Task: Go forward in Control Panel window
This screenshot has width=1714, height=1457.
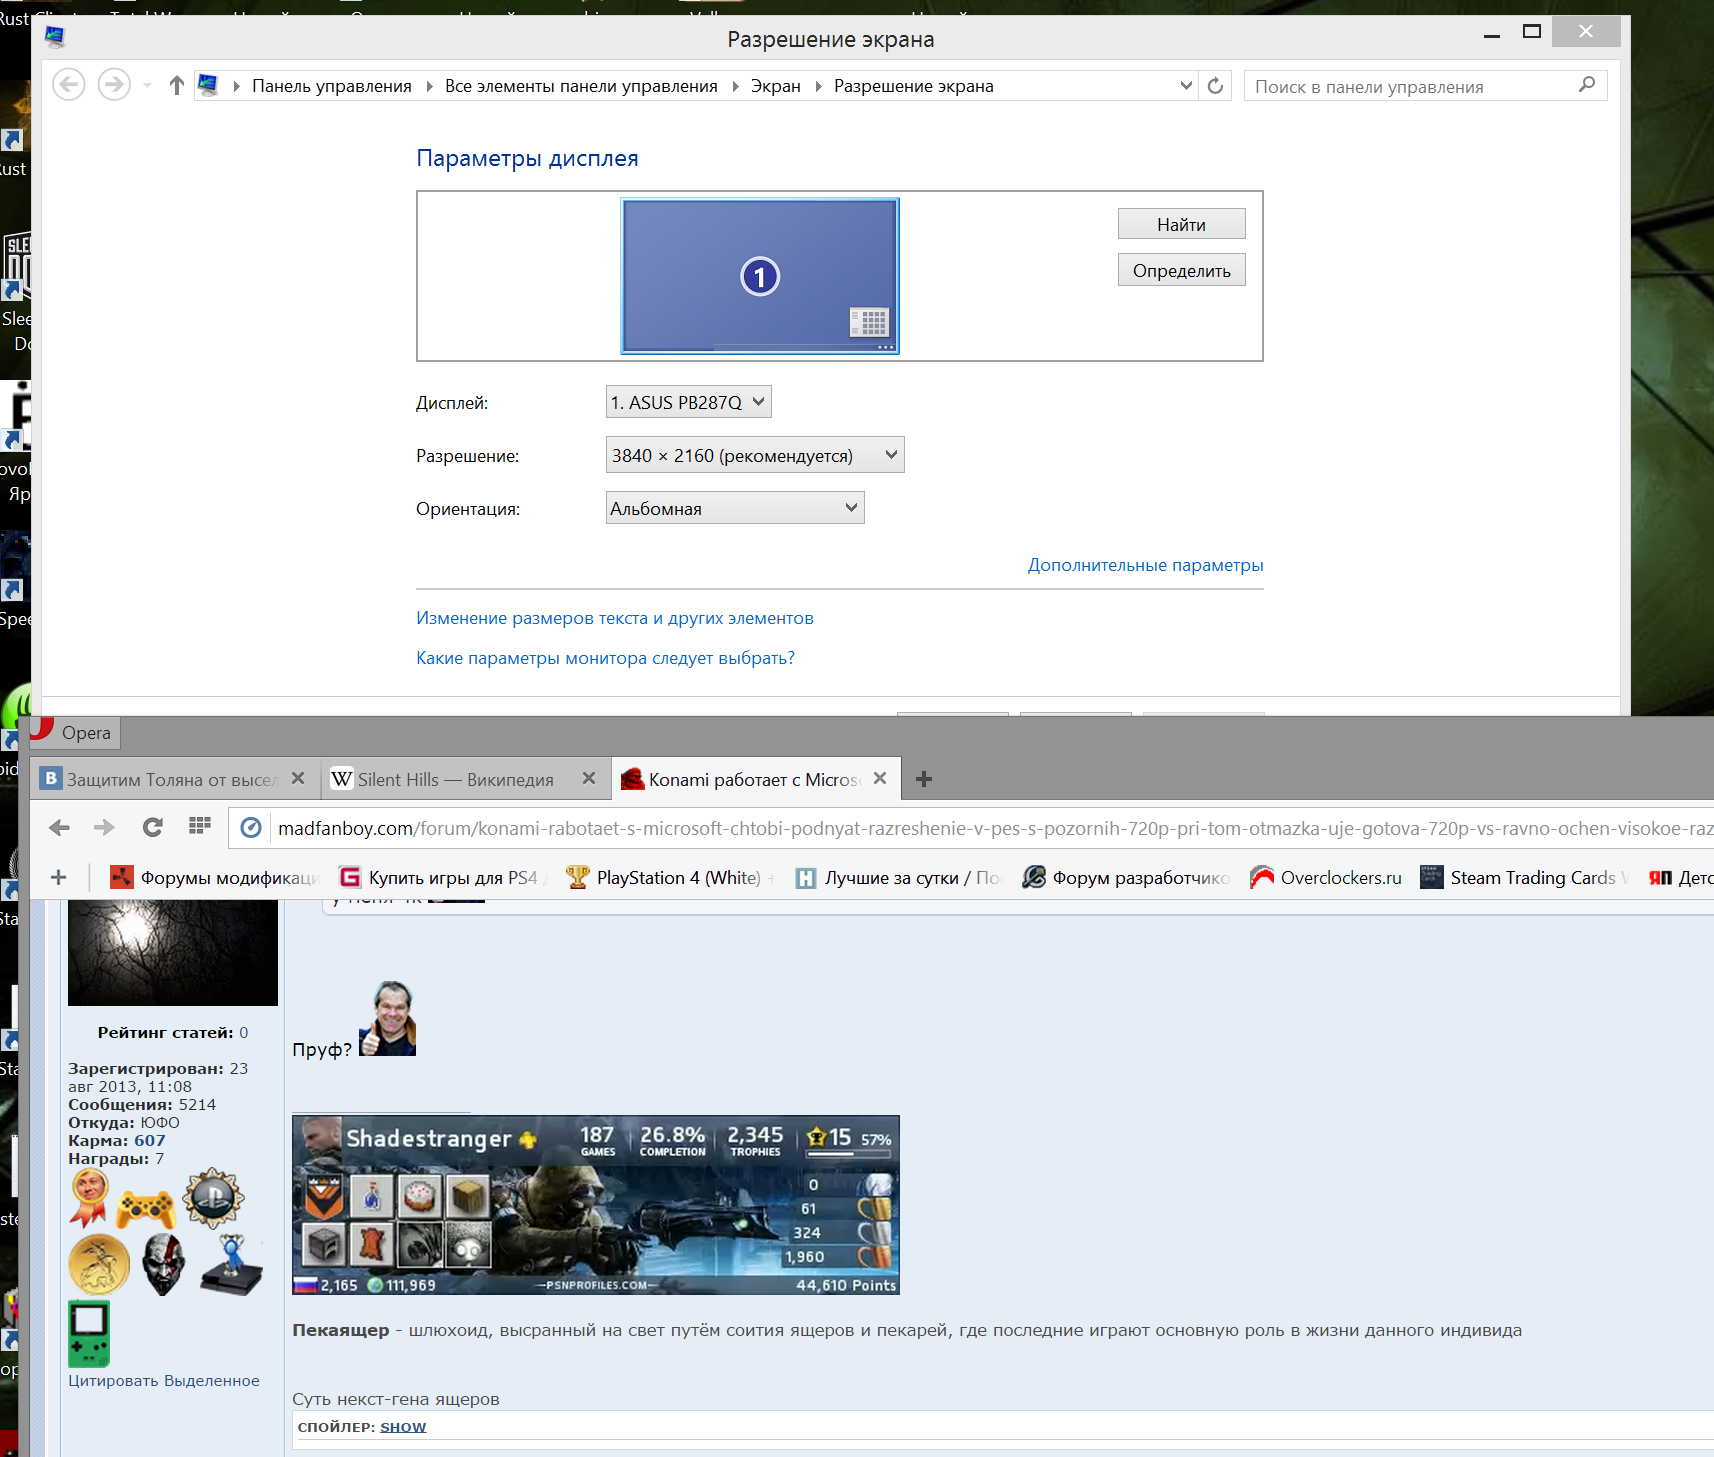Action: coord(114,85)
